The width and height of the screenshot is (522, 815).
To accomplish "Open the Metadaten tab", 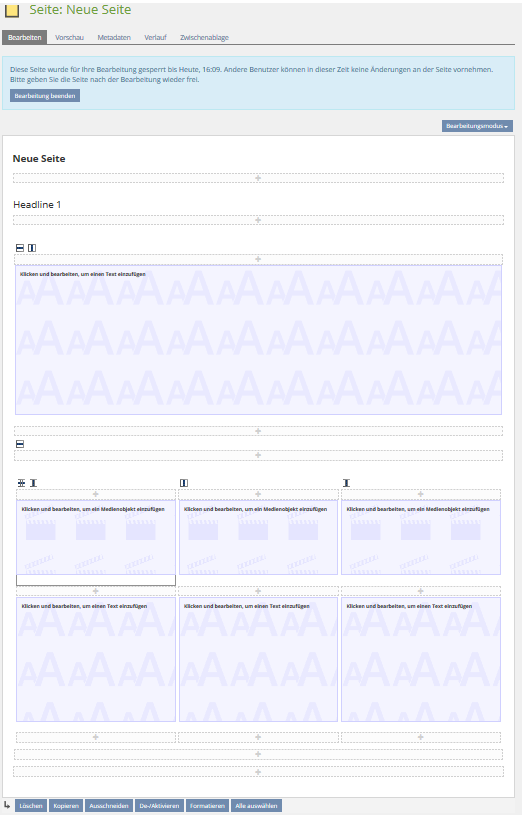I will [x=114, y=37].
